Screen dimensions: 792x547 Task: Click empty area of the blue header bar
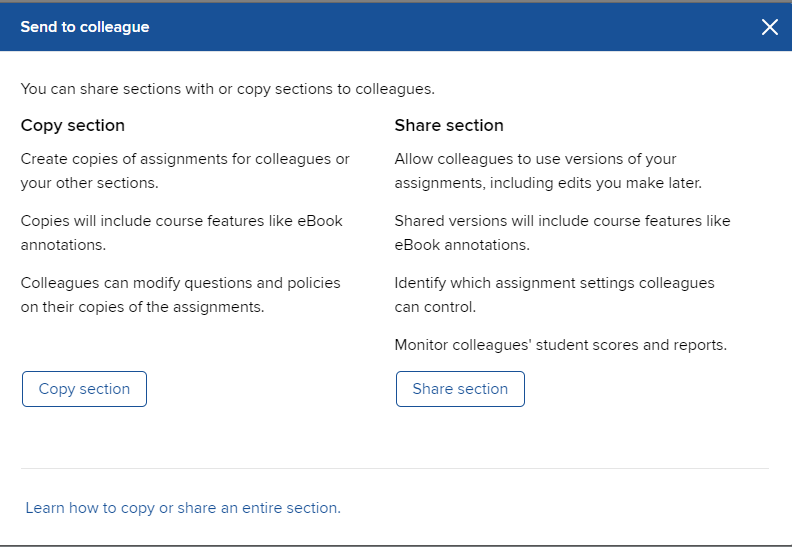point(450,27)
